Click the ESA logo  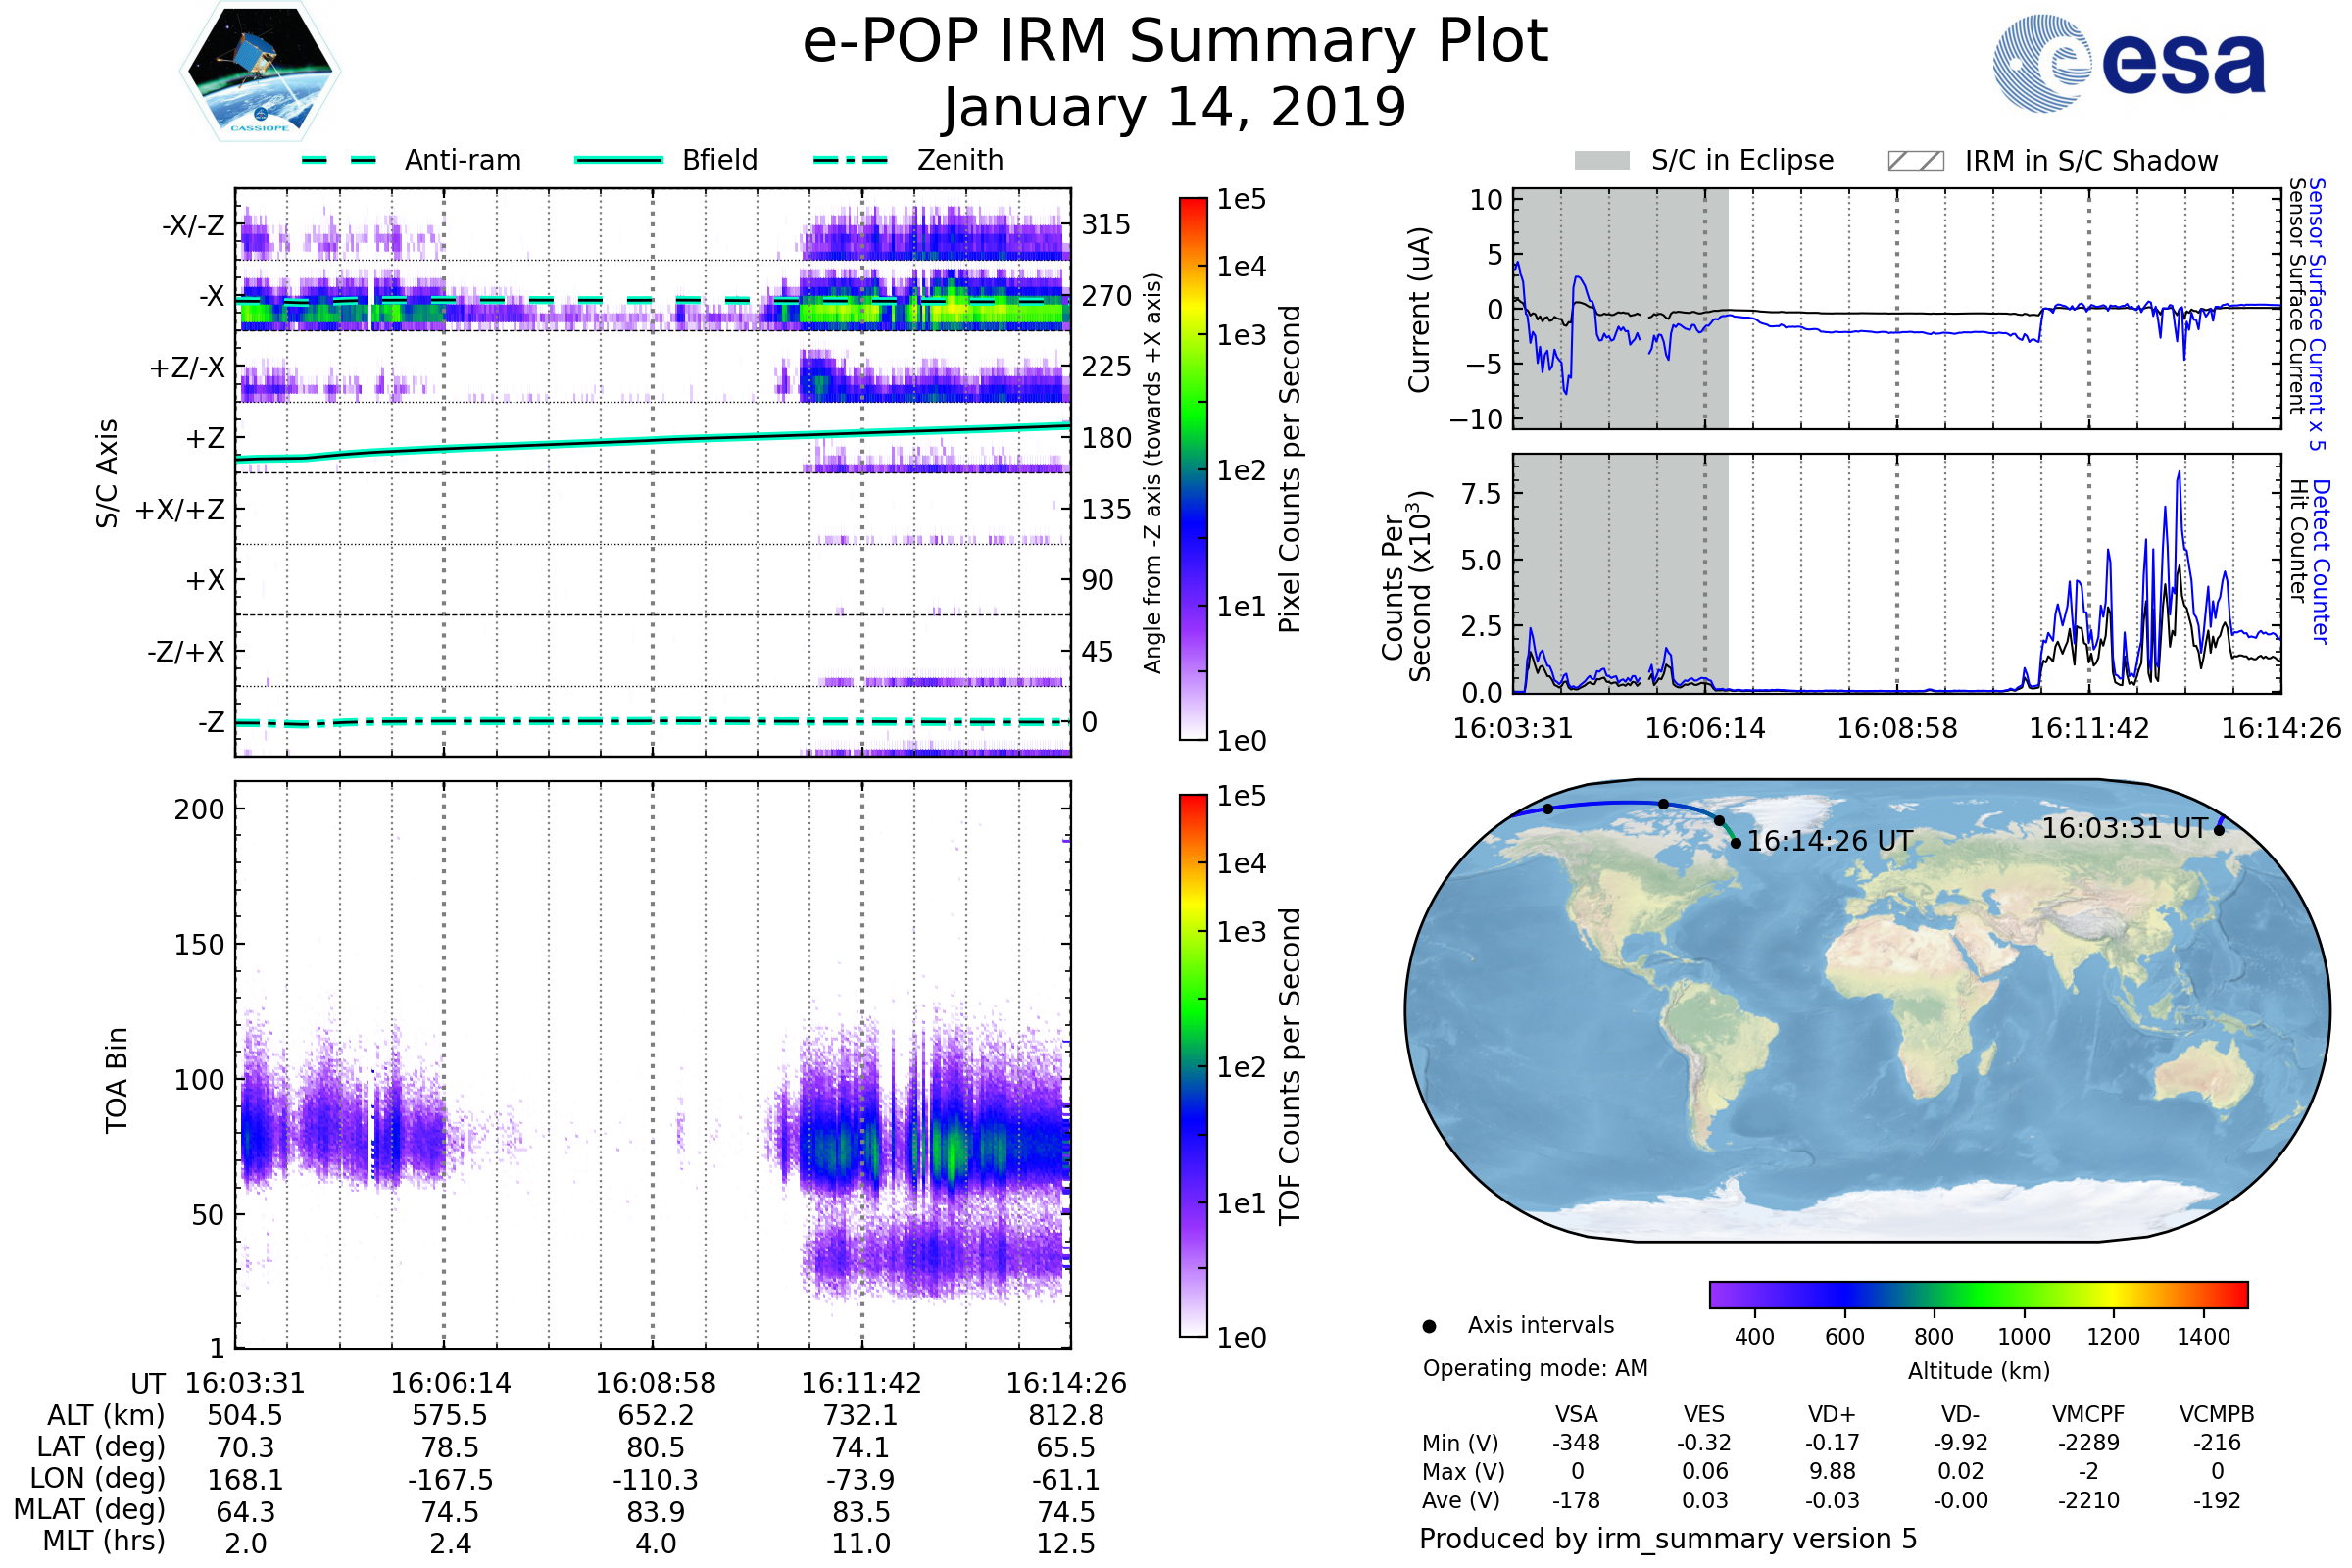[x=2130, y=62]
